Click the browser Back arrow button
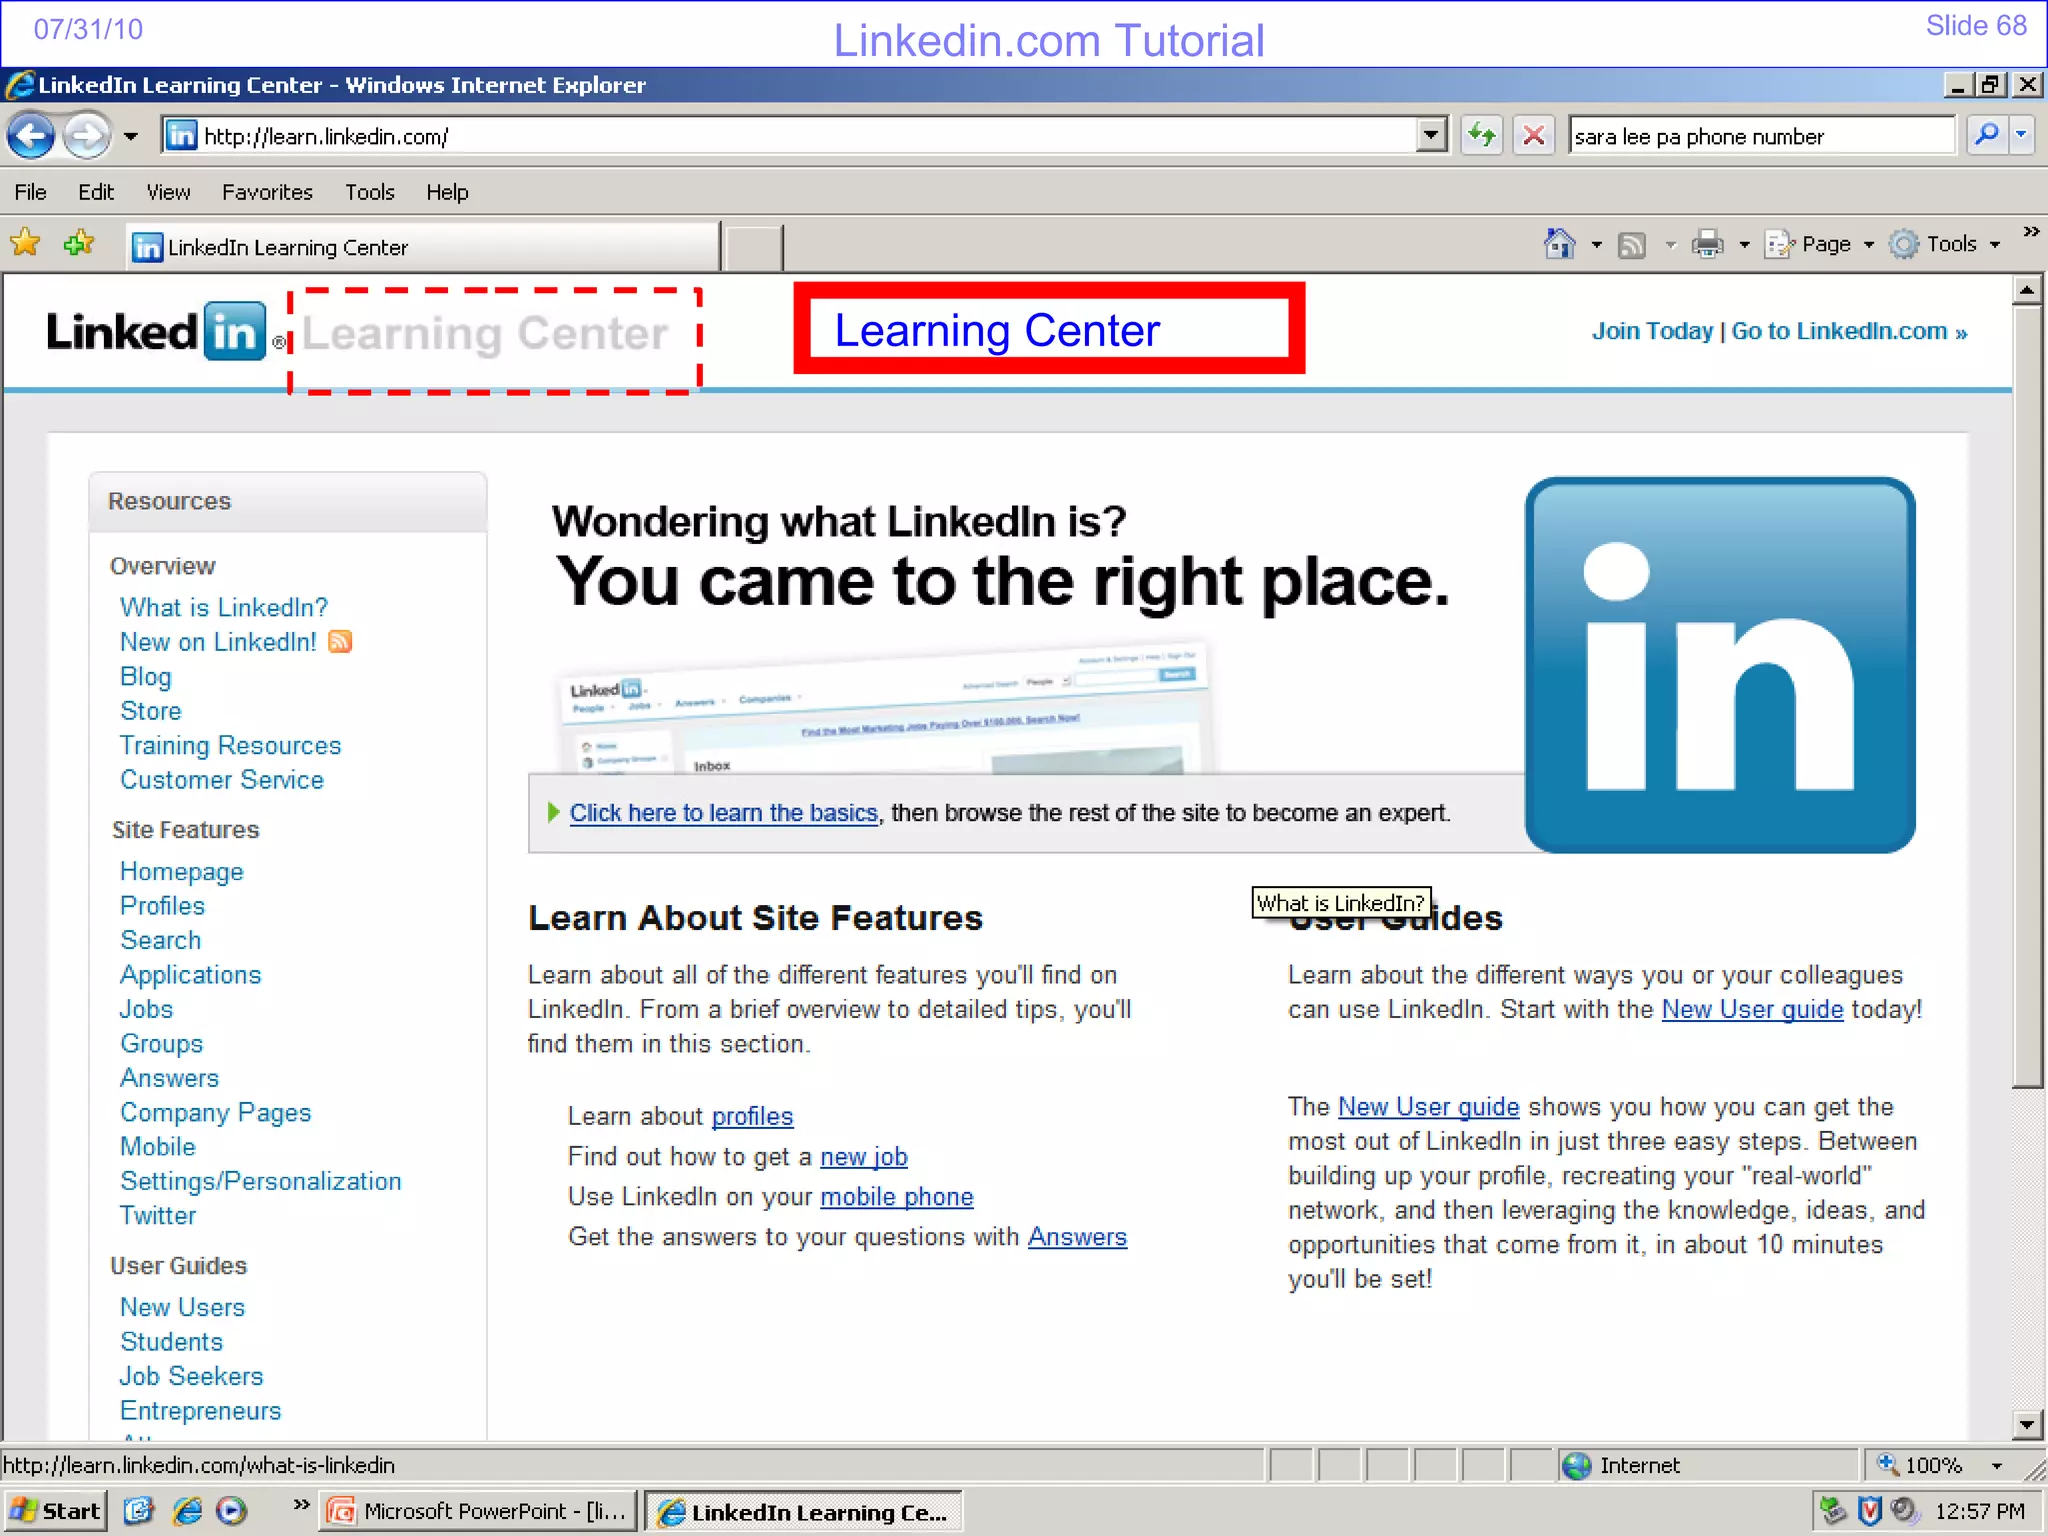This screenshot has width=2048, height=1536. tap(31, 136)
